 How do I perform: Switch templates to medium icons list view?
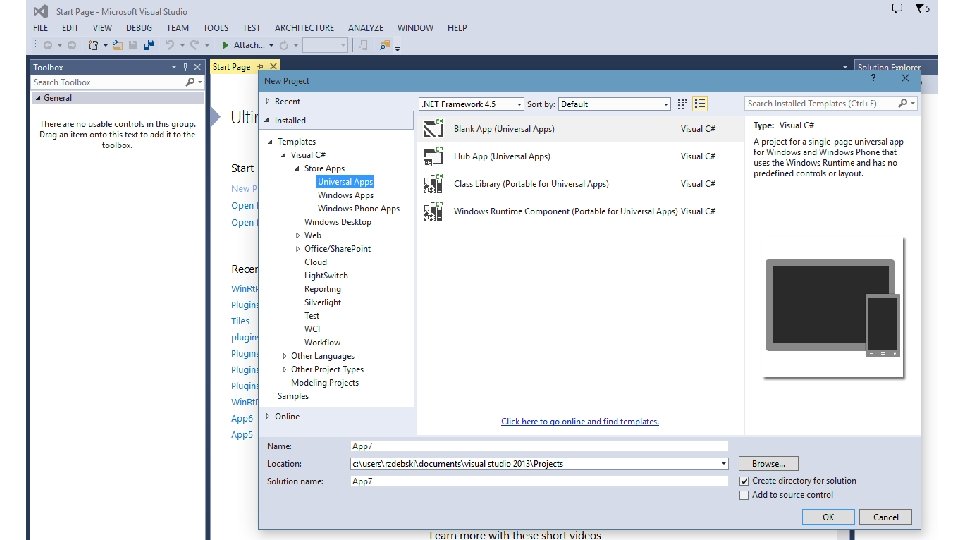700,104
